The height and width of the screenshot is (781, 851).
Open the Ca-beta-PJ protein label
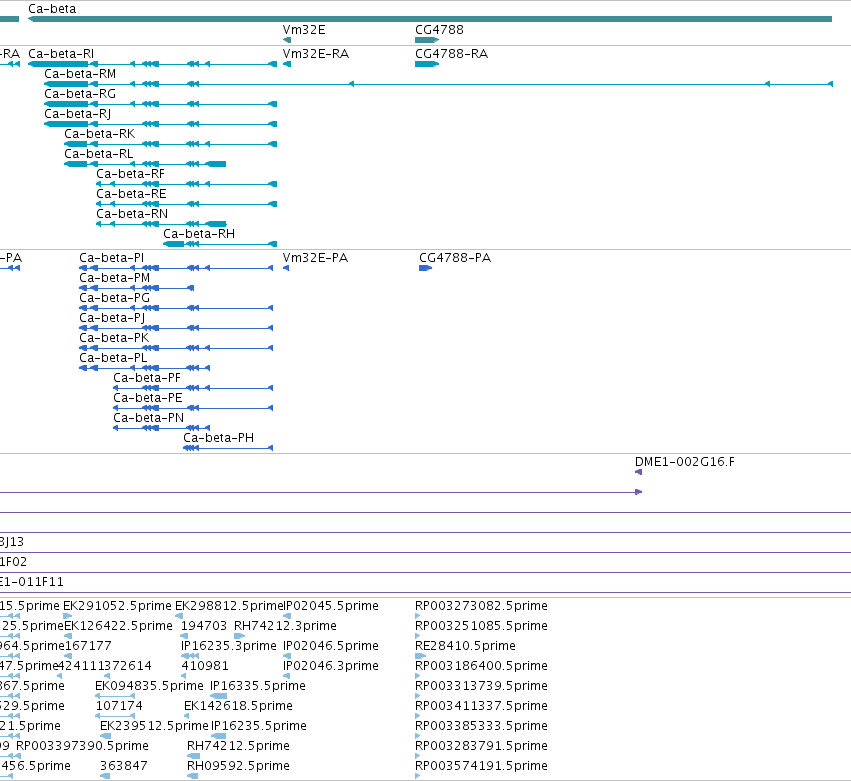(x=112, y=318)
